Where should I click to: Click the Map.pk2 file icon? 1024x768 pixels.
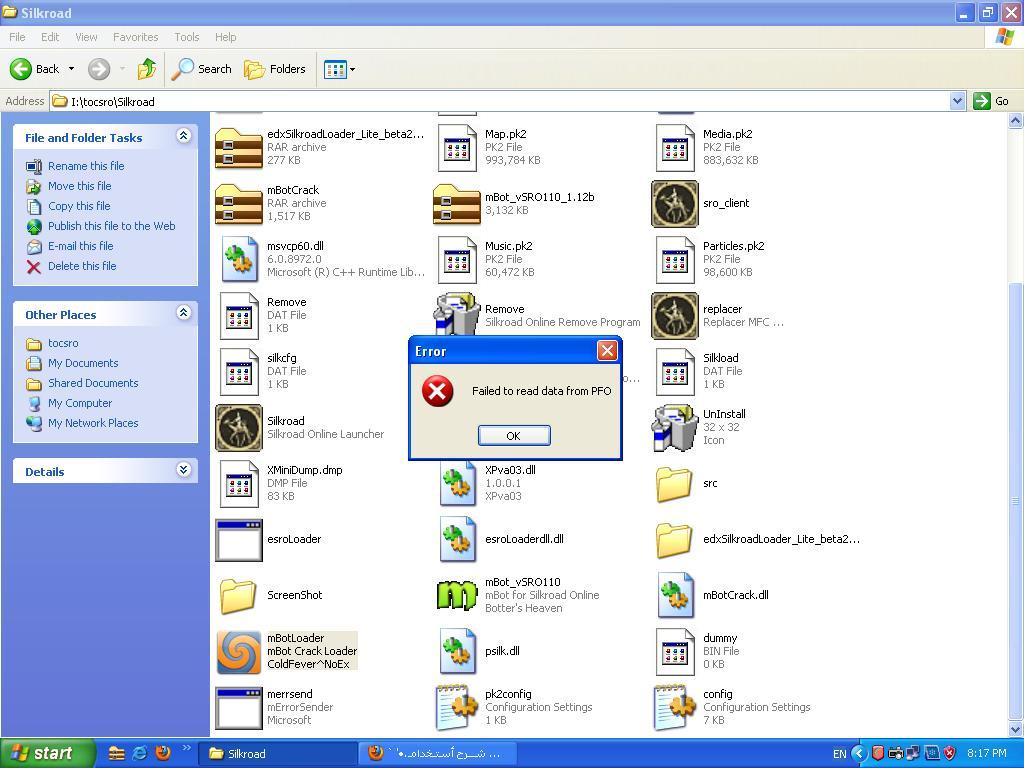tap(456, 148)
